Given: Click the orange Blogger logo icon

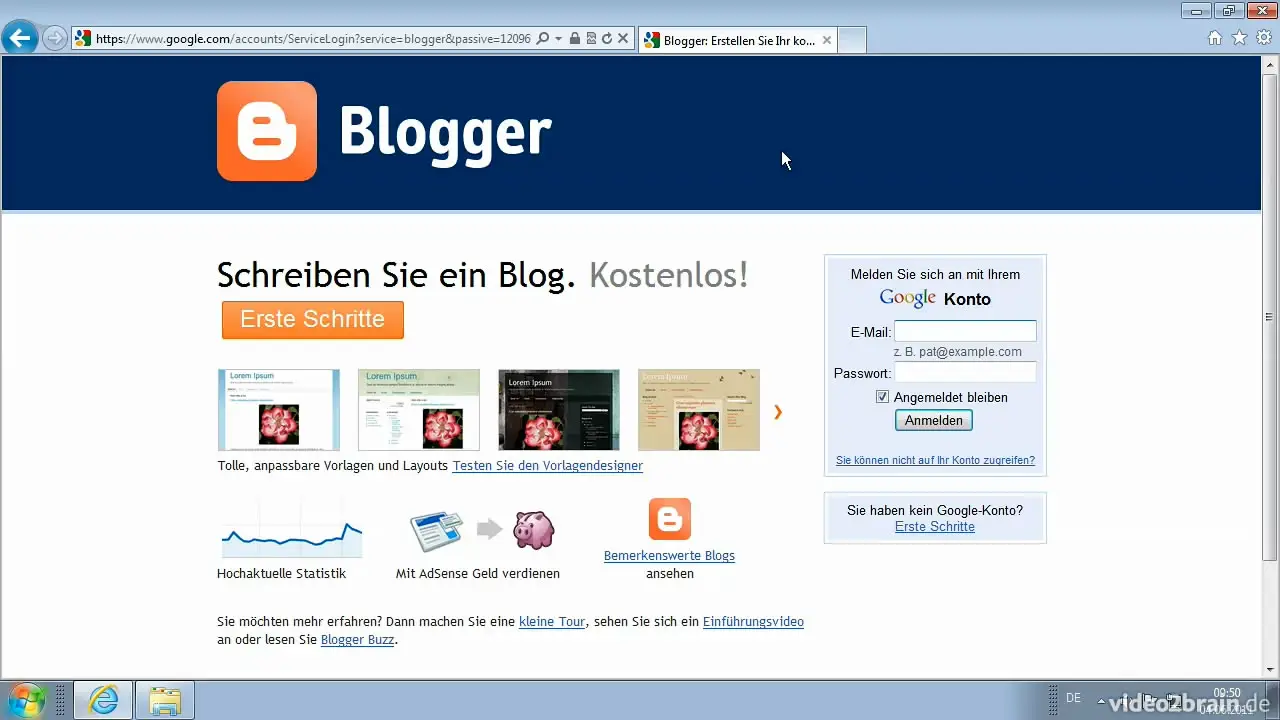Looking at the screenshot, I should point(267,131).
